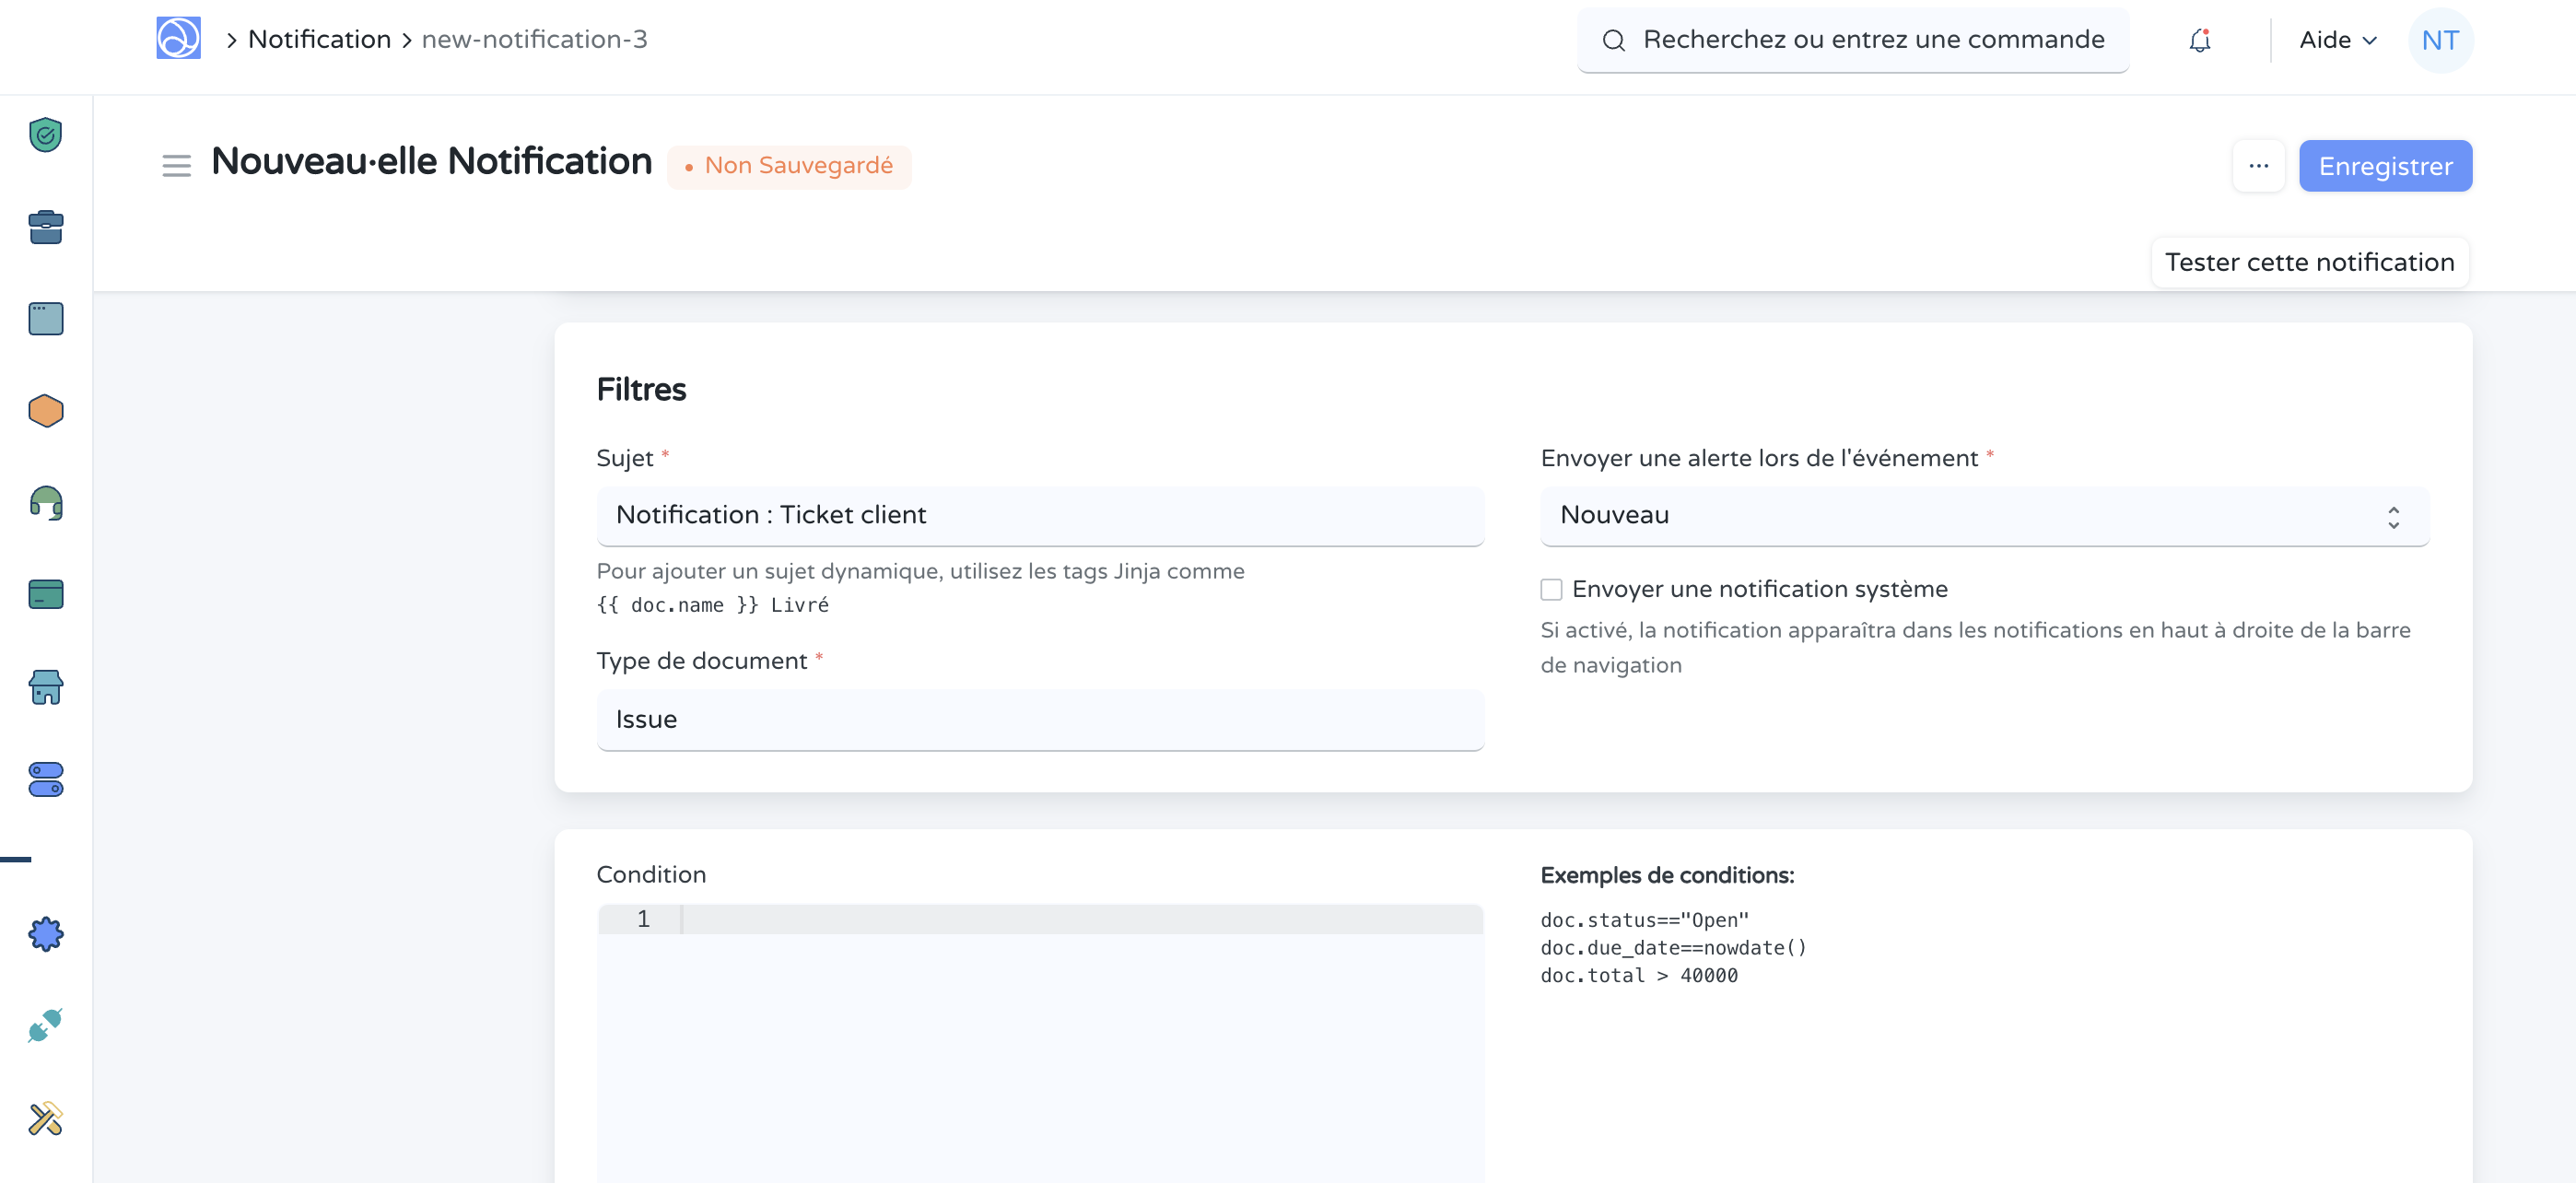This screenshot has height=1183, width=2576.
Task: Open the hammer and wrench tools icon
Action: pos(46,1118)
